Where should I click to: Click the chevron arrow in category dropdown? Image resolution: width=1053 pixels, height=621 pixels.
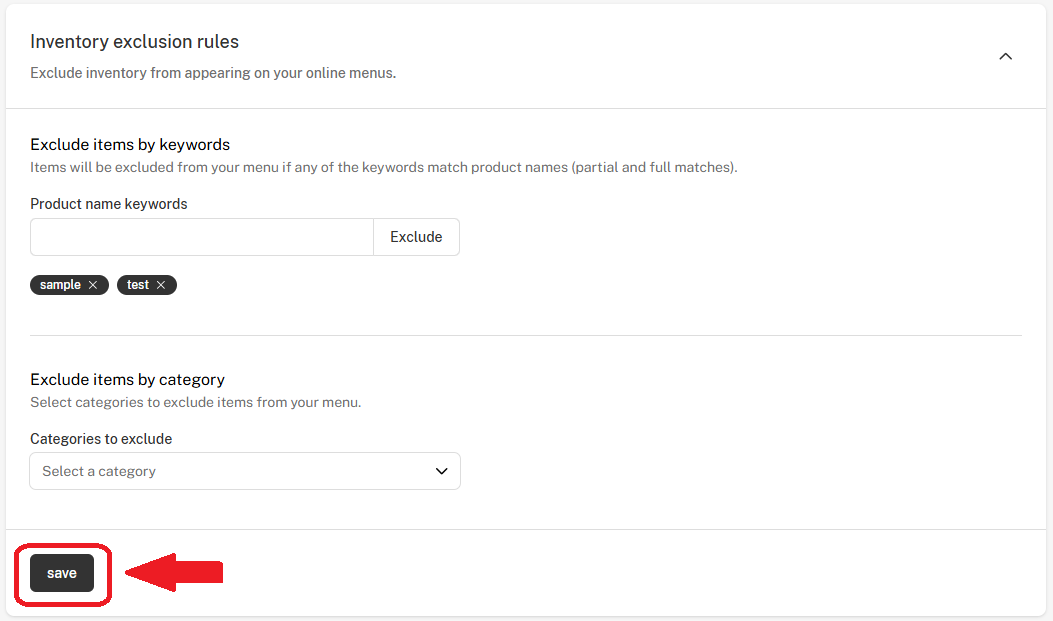click(x=441, y=471)
